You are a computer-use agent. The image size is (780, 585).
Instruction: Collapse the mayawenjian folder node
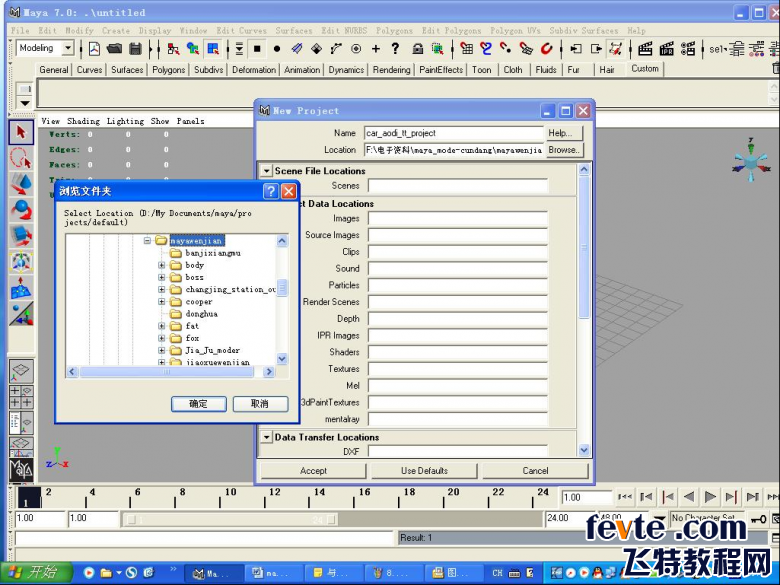pos(147,241)
